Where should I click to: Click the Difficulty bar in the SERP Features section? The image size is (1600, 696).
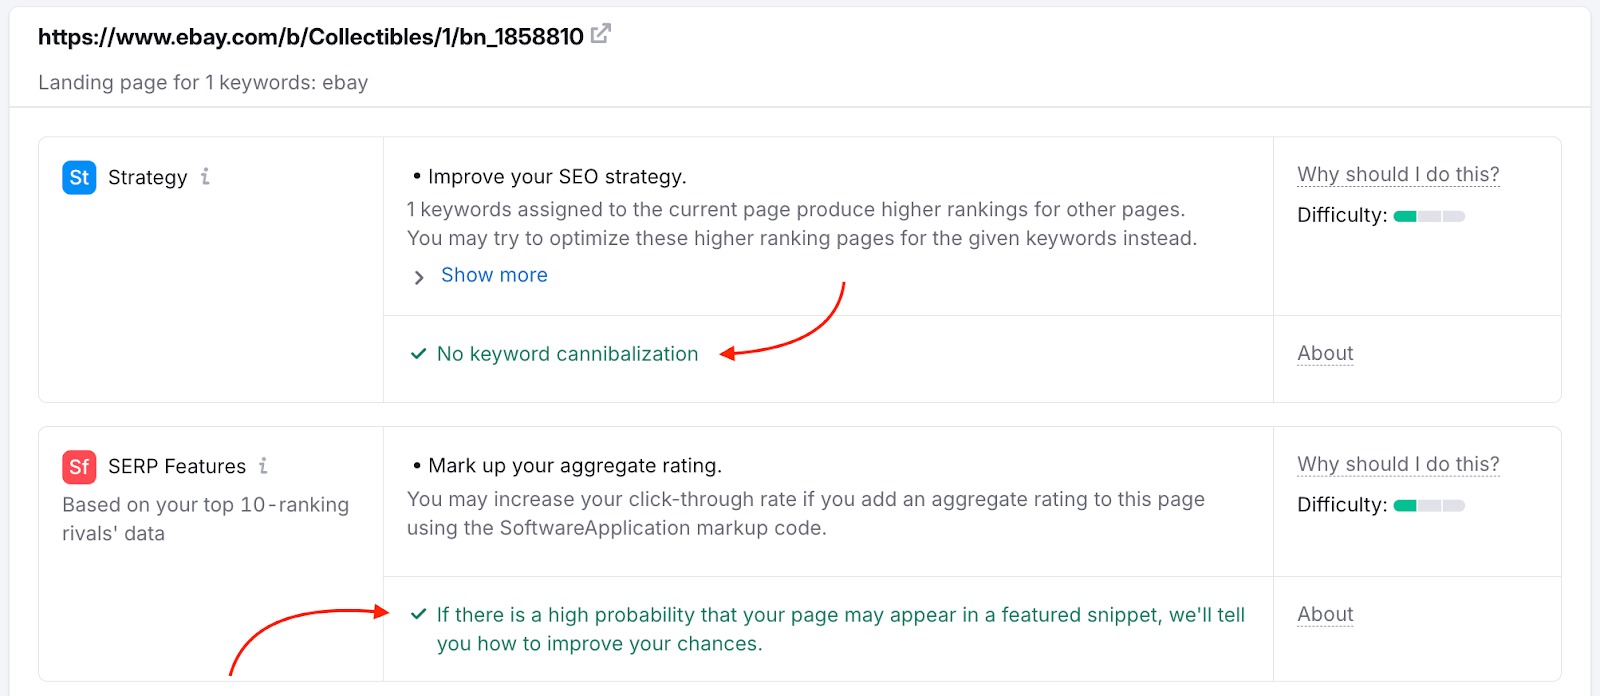[1429, 506]
